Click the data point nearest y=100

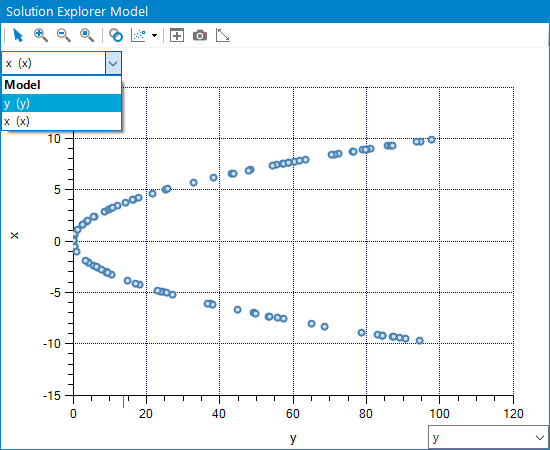point(431,140)
